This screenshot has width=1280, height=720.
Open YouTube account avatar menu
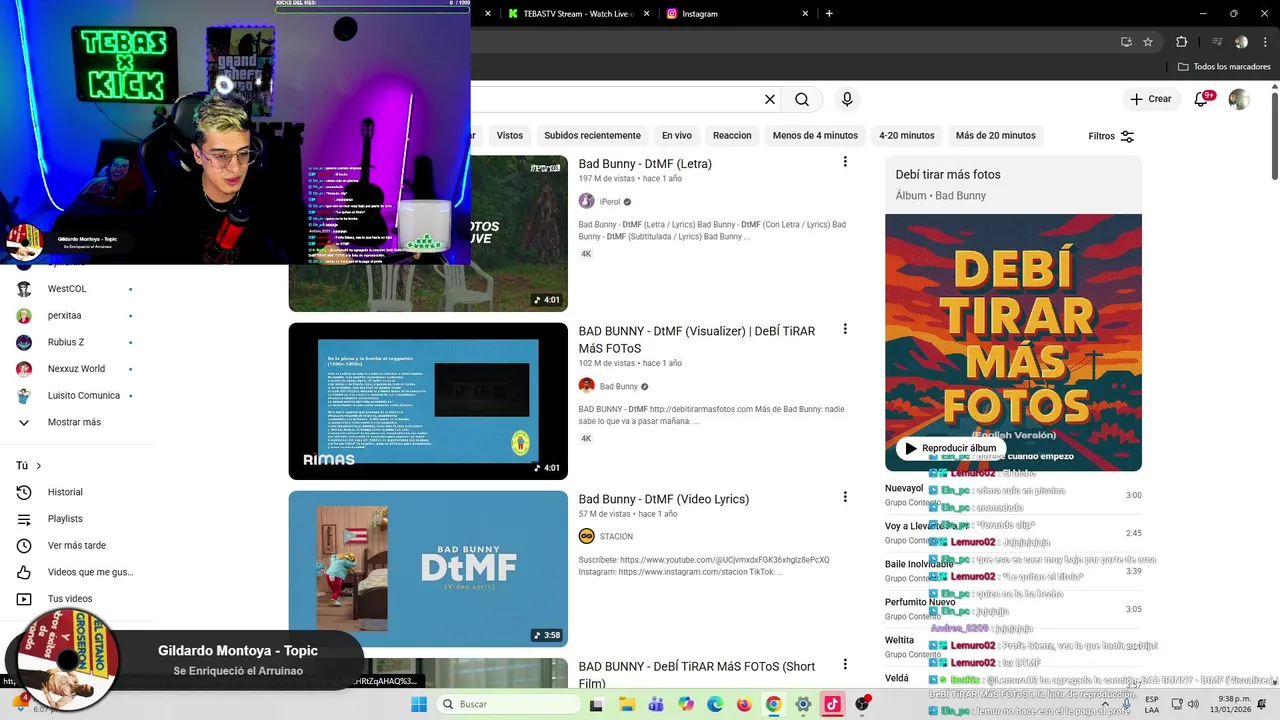(1239, 99)
